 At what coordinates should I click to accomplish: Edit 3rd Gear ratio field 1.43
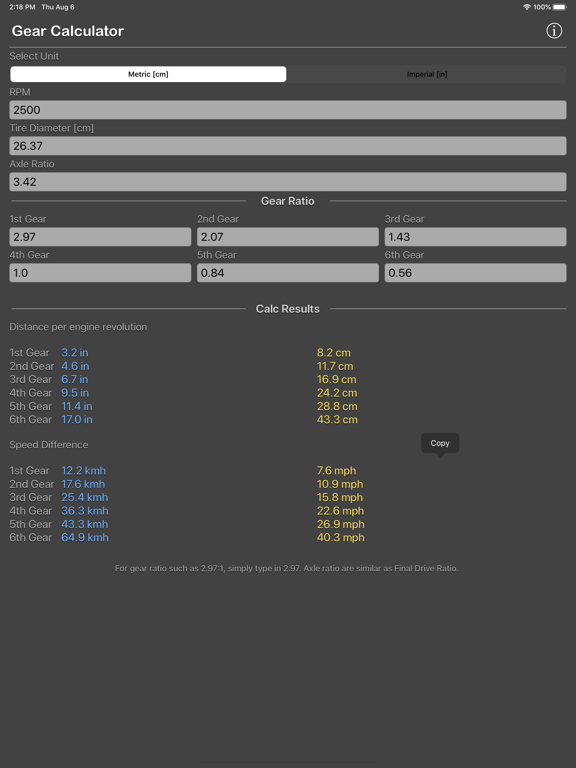[476, 237]
